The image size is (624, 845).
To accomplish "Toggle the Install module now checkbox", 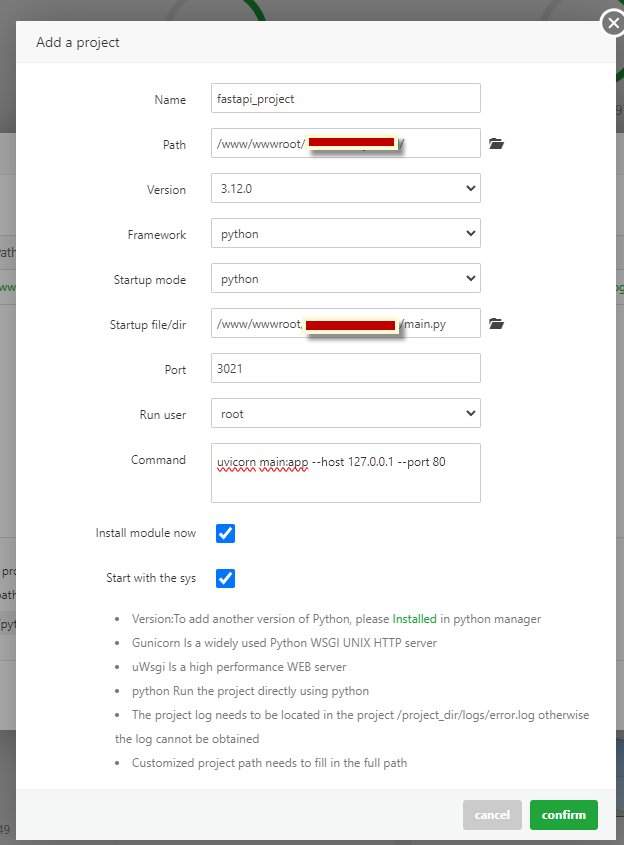I will point(226,533).
